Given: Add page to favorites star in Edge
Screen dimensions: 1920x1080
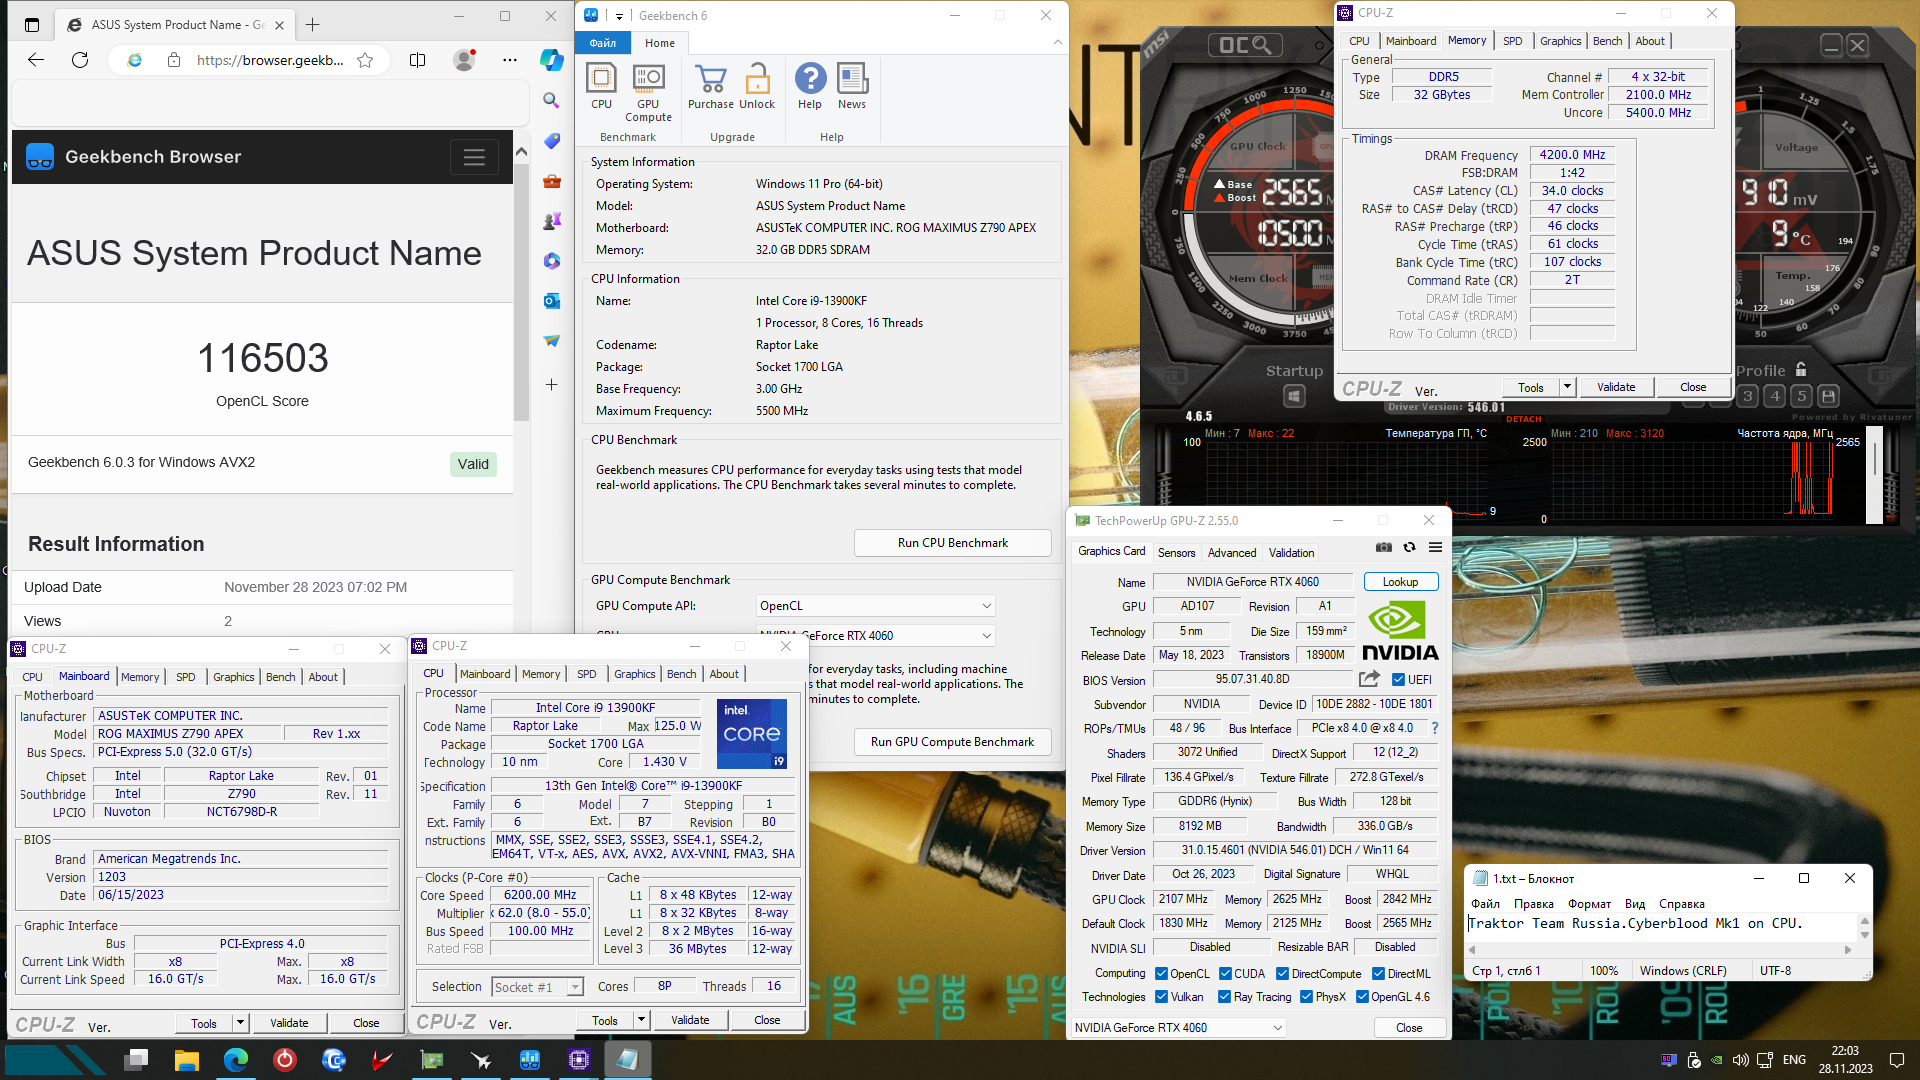Looking at the screenshot, I should tap(365, 60).
